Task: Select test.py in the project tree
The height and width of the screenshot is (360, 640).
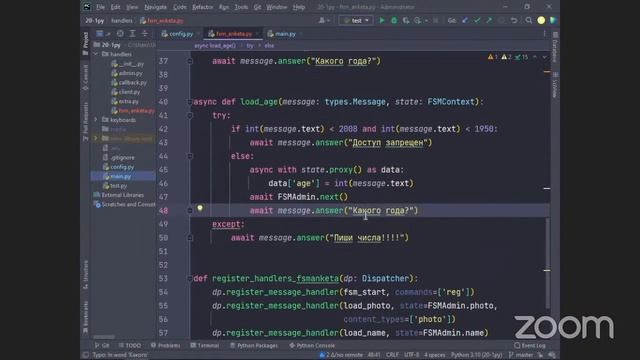Action: pos(115,186)
